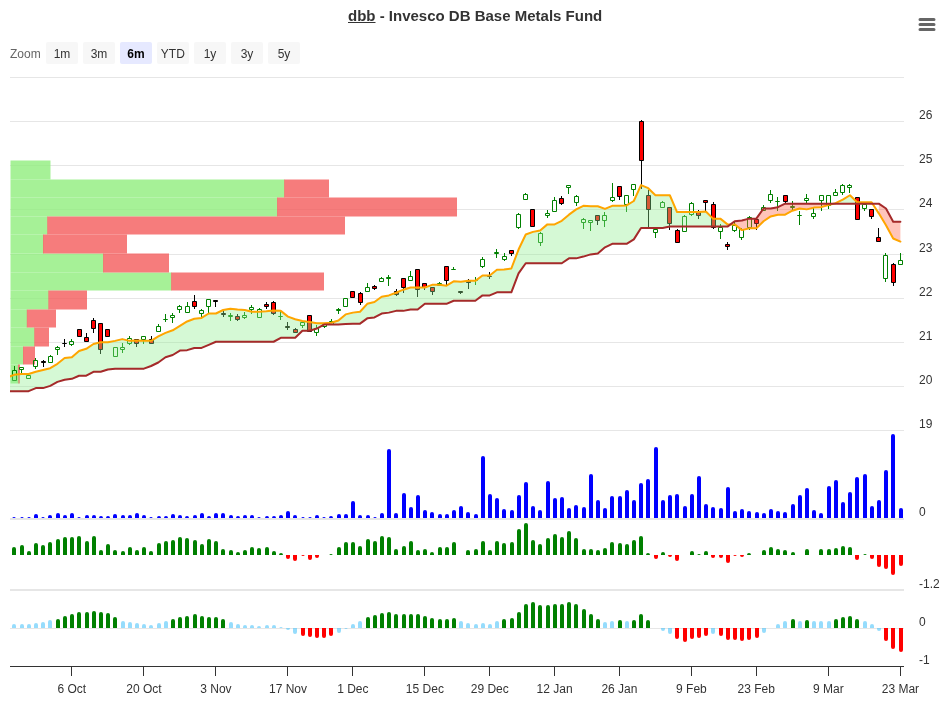The height and width of the screenshot is (720, 950).
Task: Choose the 1y zoom range
Action: 210,53
